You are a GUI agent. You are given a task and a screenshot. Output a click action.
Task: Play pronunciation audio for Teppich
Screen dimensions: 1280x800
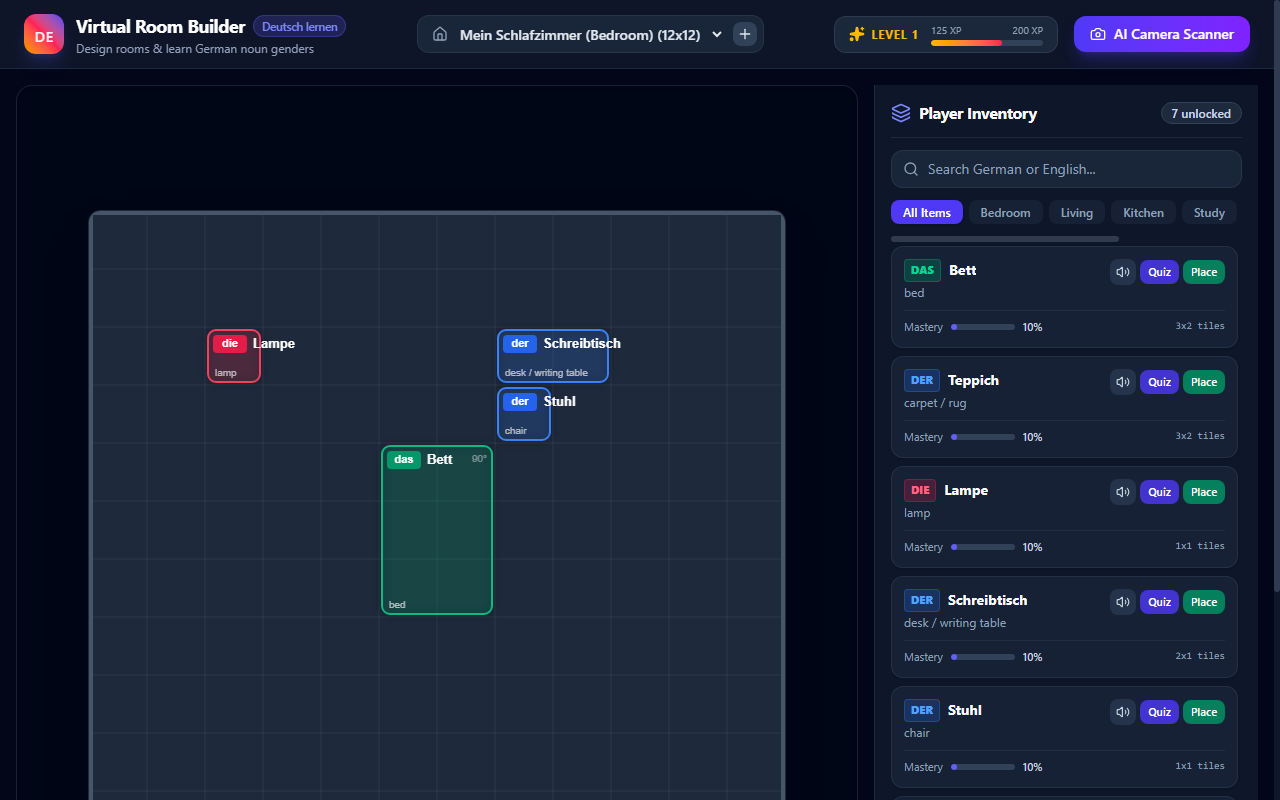1123,382
